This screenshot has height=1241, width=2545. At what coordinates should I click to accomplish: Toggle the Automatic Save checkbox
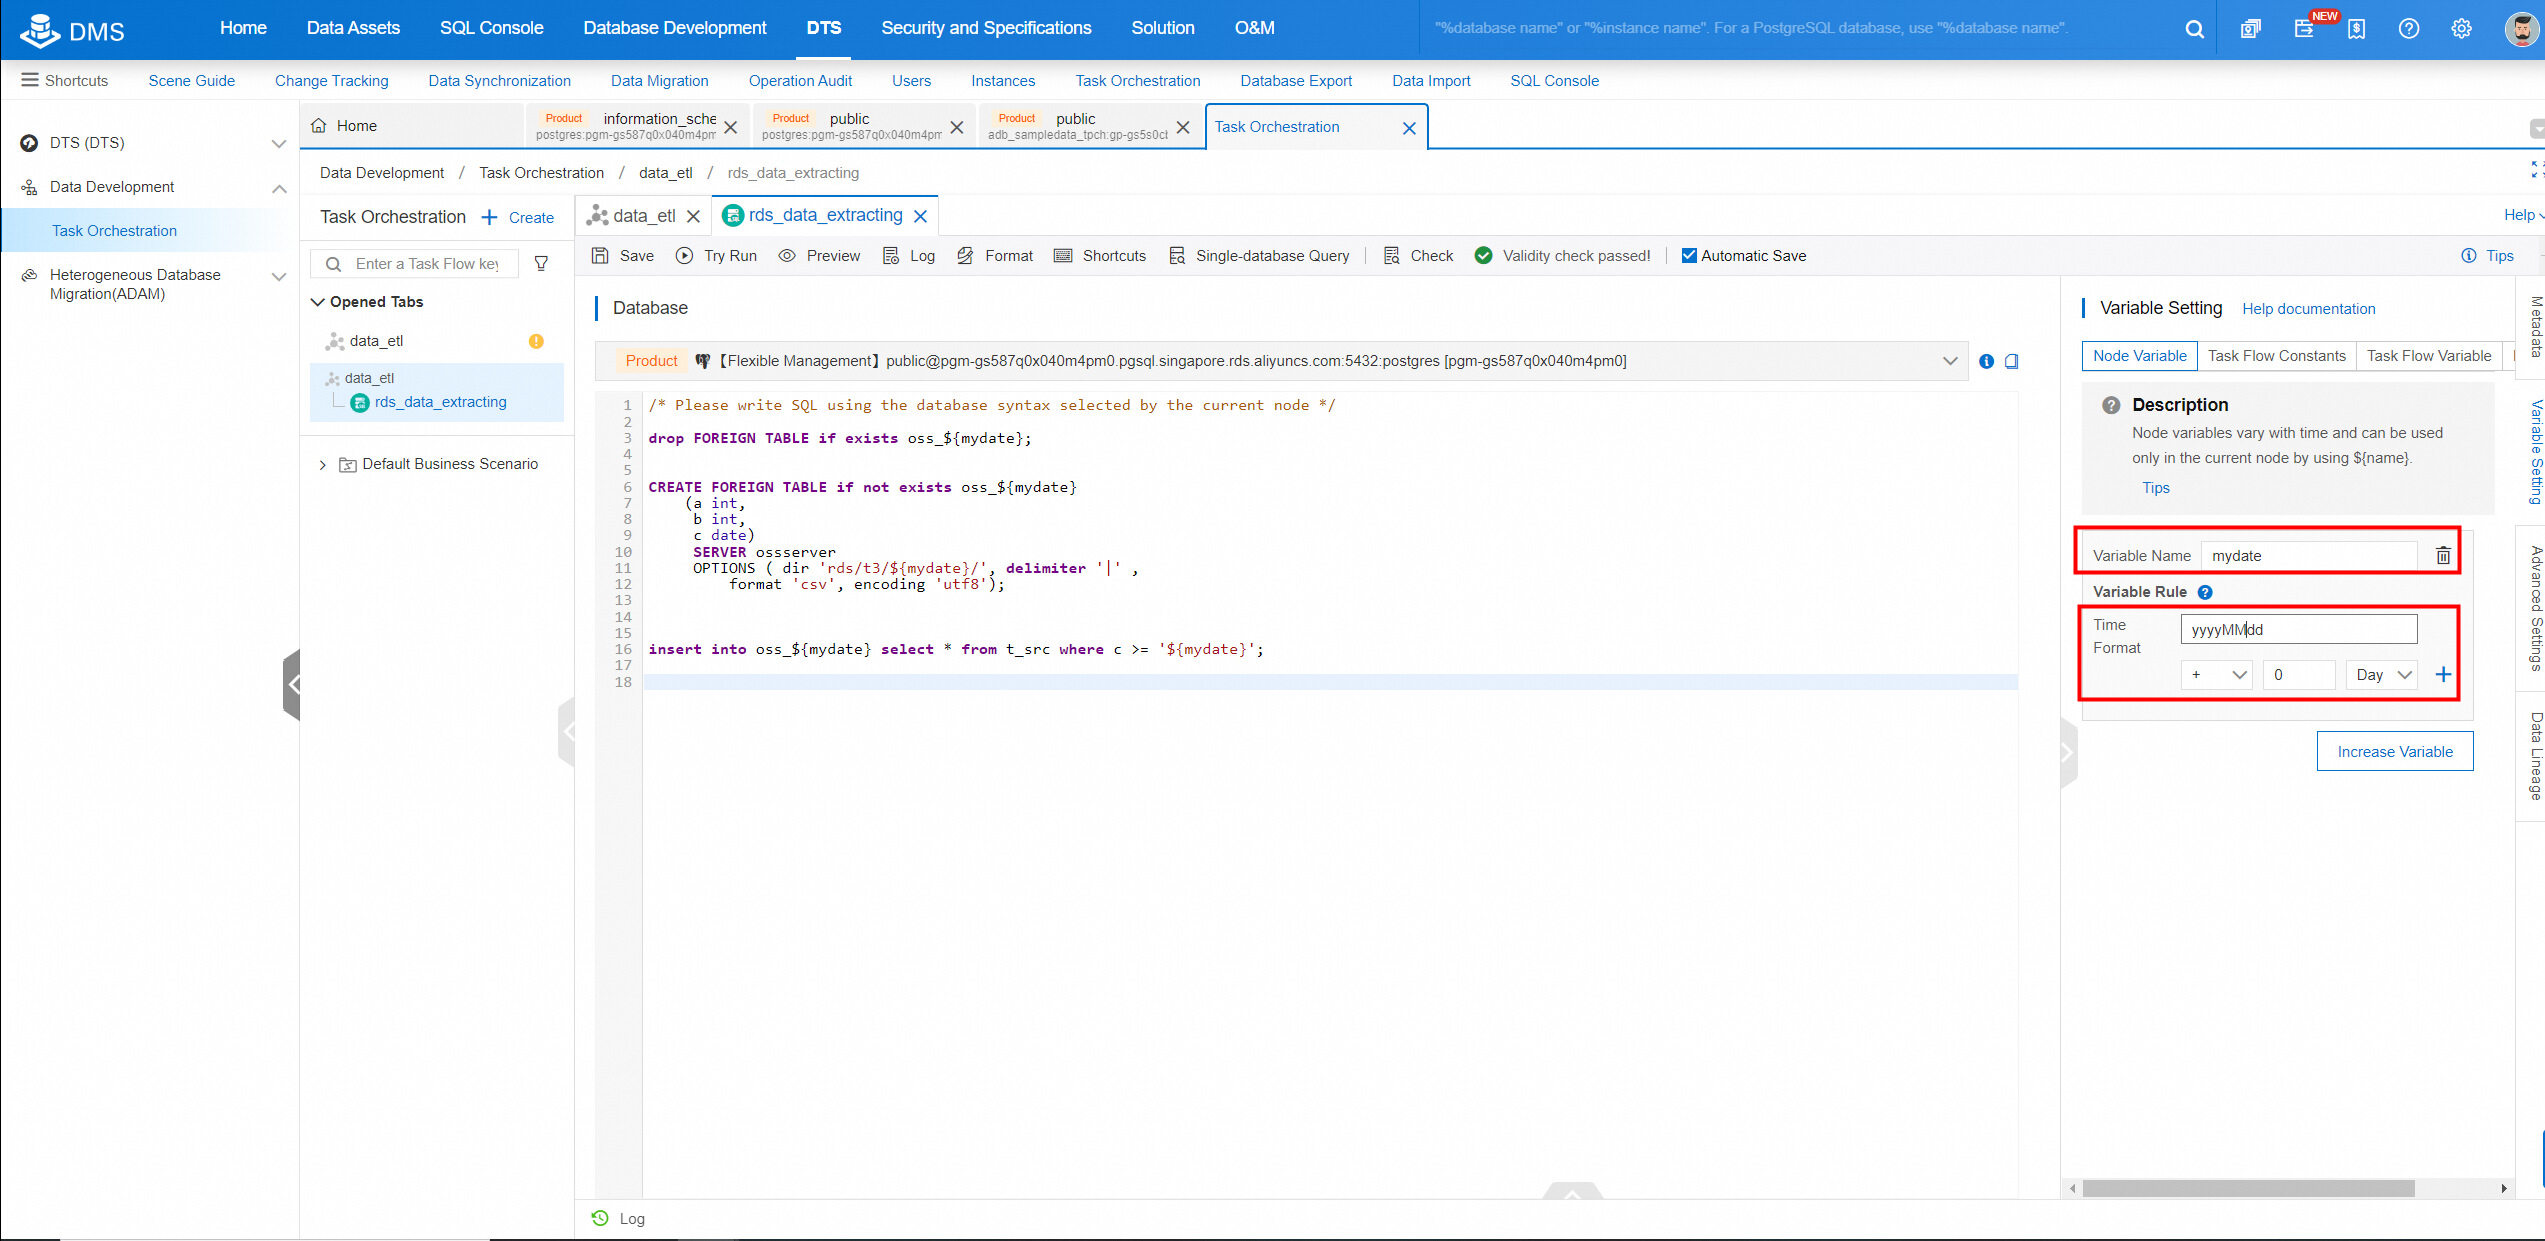1689,256
